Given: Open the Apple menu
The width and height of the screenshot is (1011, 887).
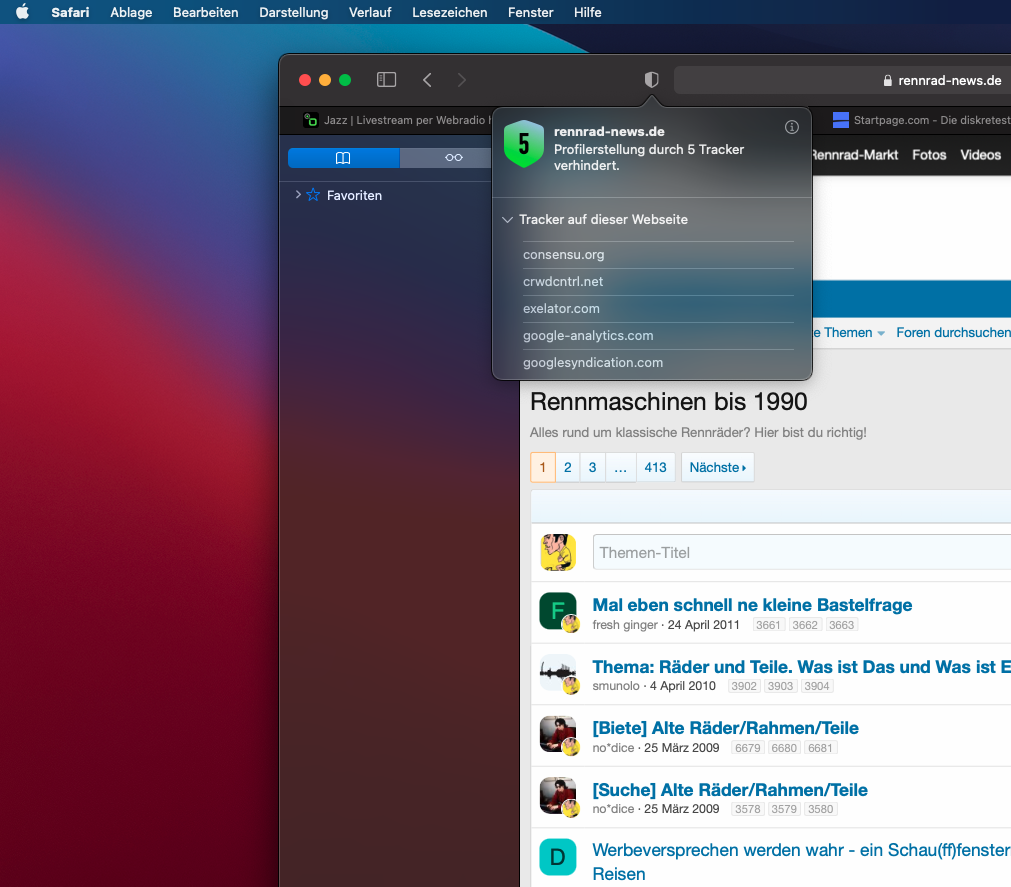Looking at the screenshot, I should [22, 12].
